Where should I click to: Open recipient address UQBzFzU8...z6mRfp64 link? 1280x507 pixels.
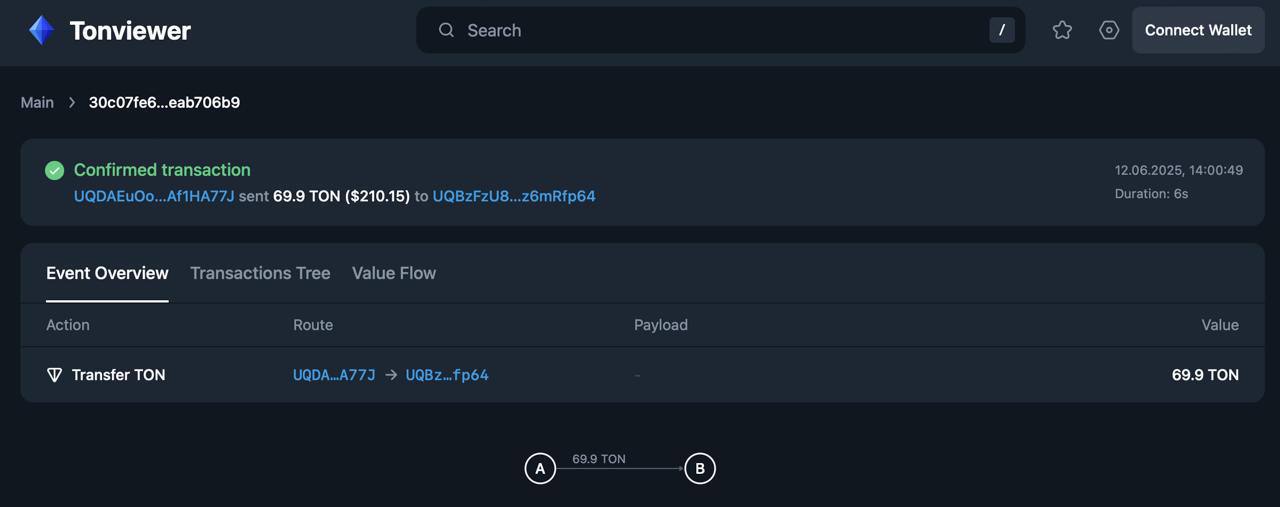tap(514, 196)
